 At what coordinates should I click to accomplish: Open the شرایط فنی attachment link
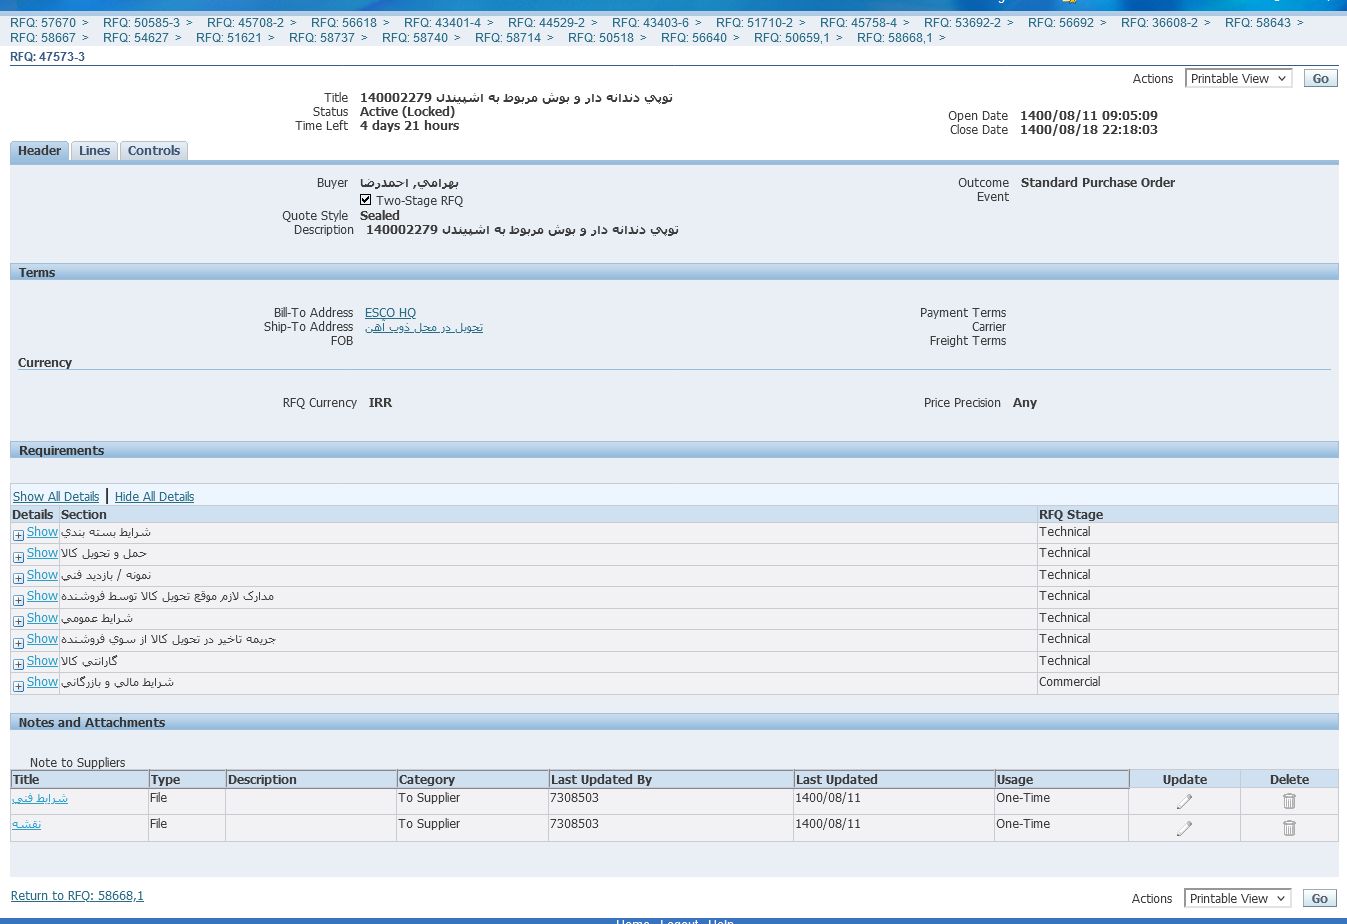click(x=40, y=798)
